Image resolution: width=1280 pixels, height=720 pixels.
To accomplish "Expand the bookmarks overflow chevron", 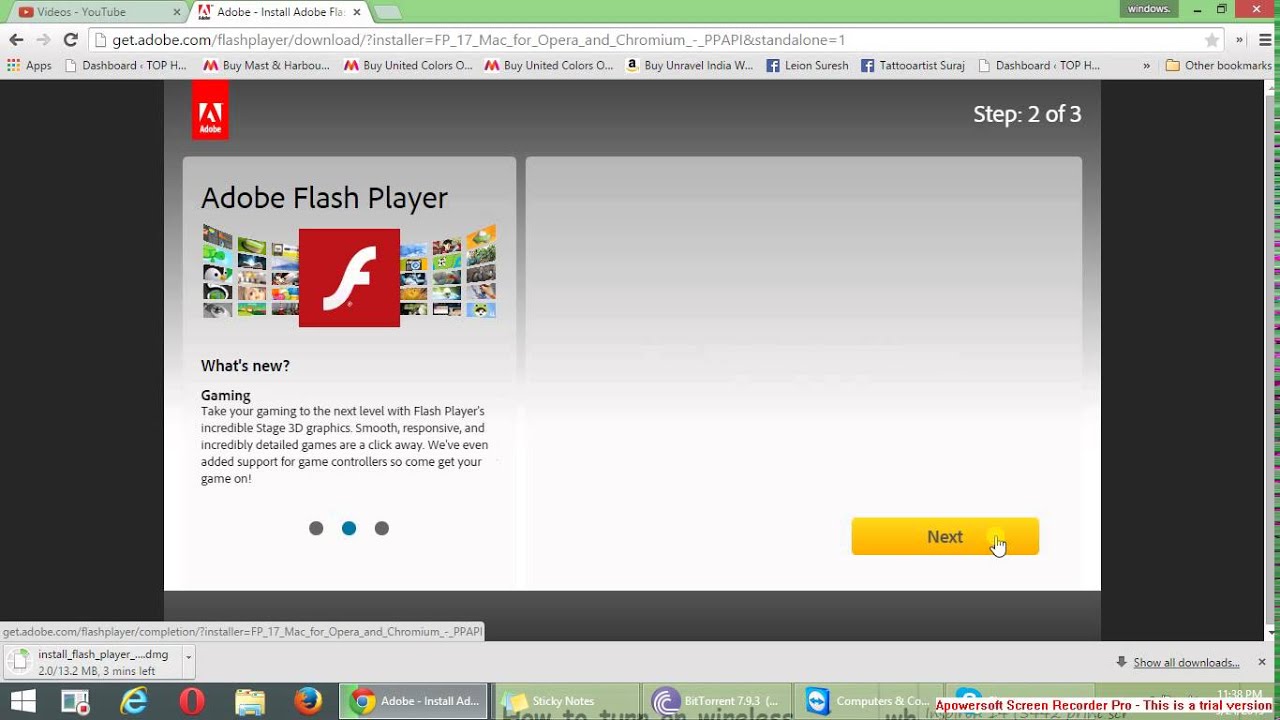I will tap(1147, 65).
